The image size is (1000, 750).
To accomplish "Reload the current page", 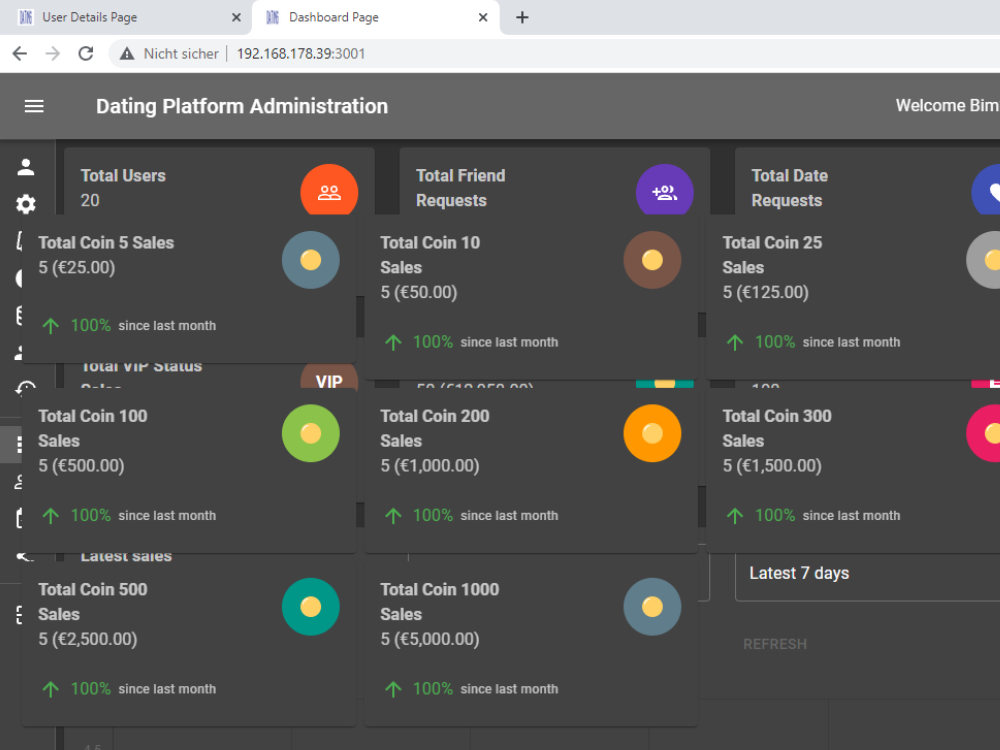I will pos(86,54).
